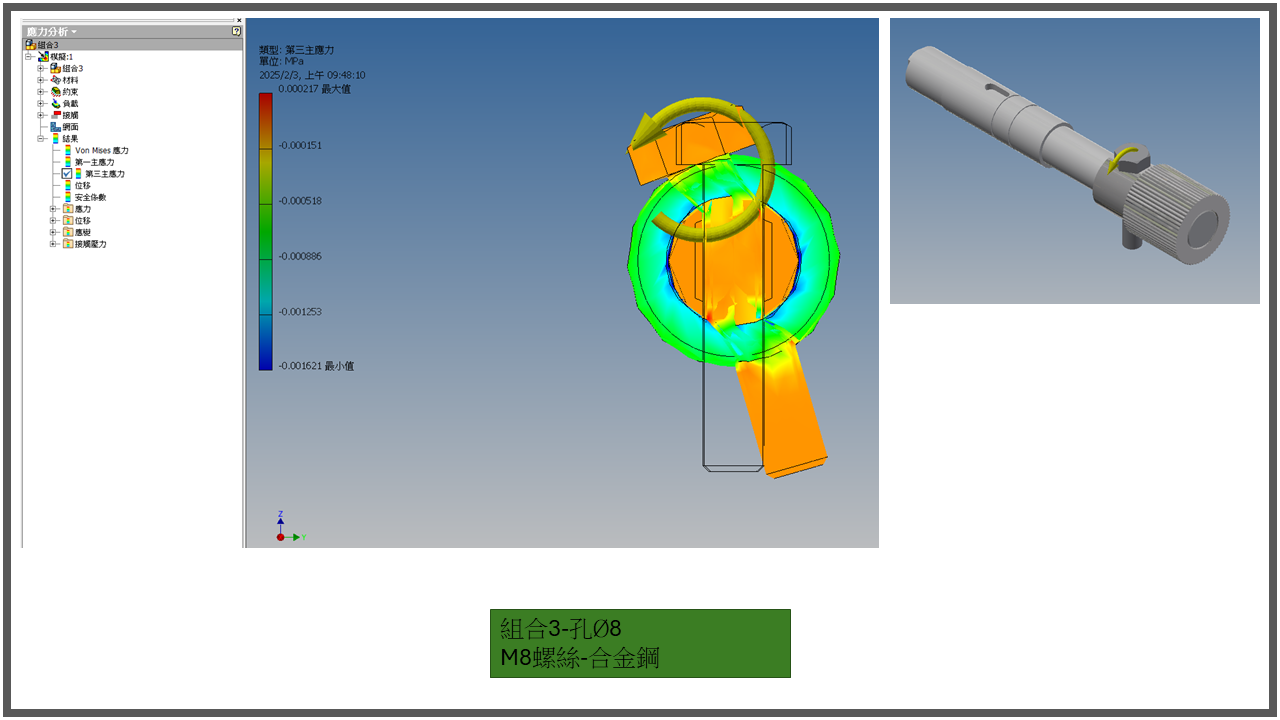Select the 材料 materials icon in the tree

(x=55, y=80)
